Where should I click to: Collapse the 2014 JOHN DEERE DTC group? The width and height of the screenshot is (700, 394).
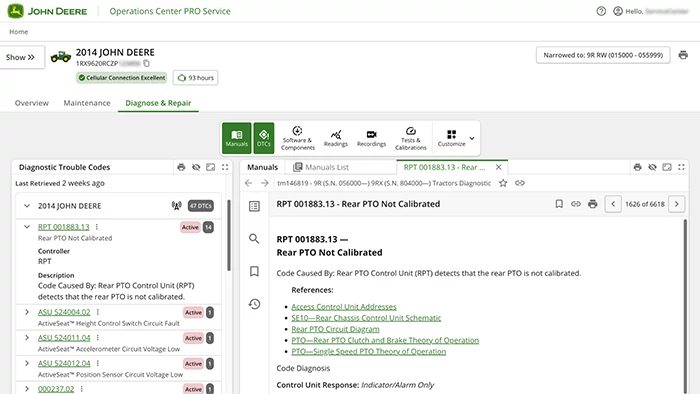(27, 206)
